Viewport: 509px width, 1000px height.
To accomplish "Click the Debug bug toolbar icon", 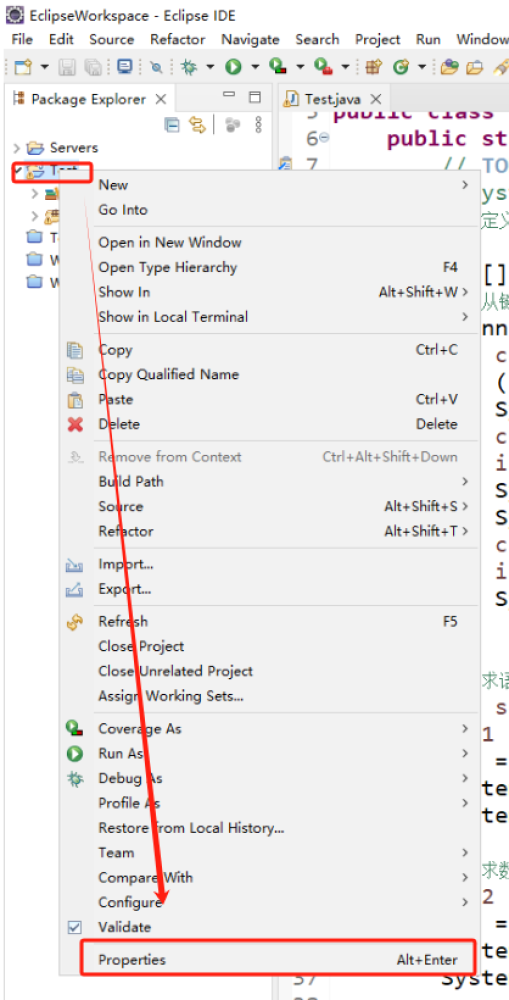I will pos(189,66).
